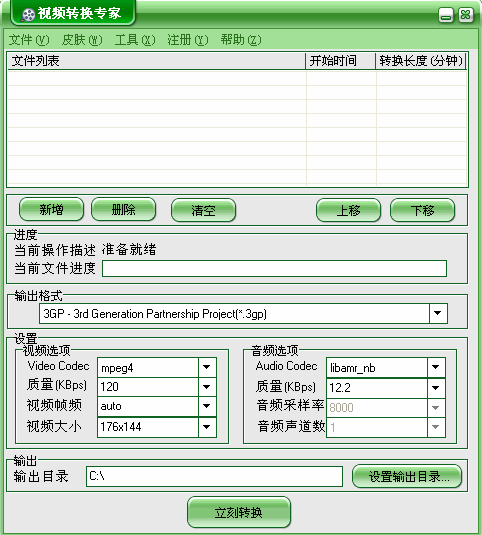Click the 新增 button to add files
The width and height of the screenshot is (482, 535).
pos(52,209)
